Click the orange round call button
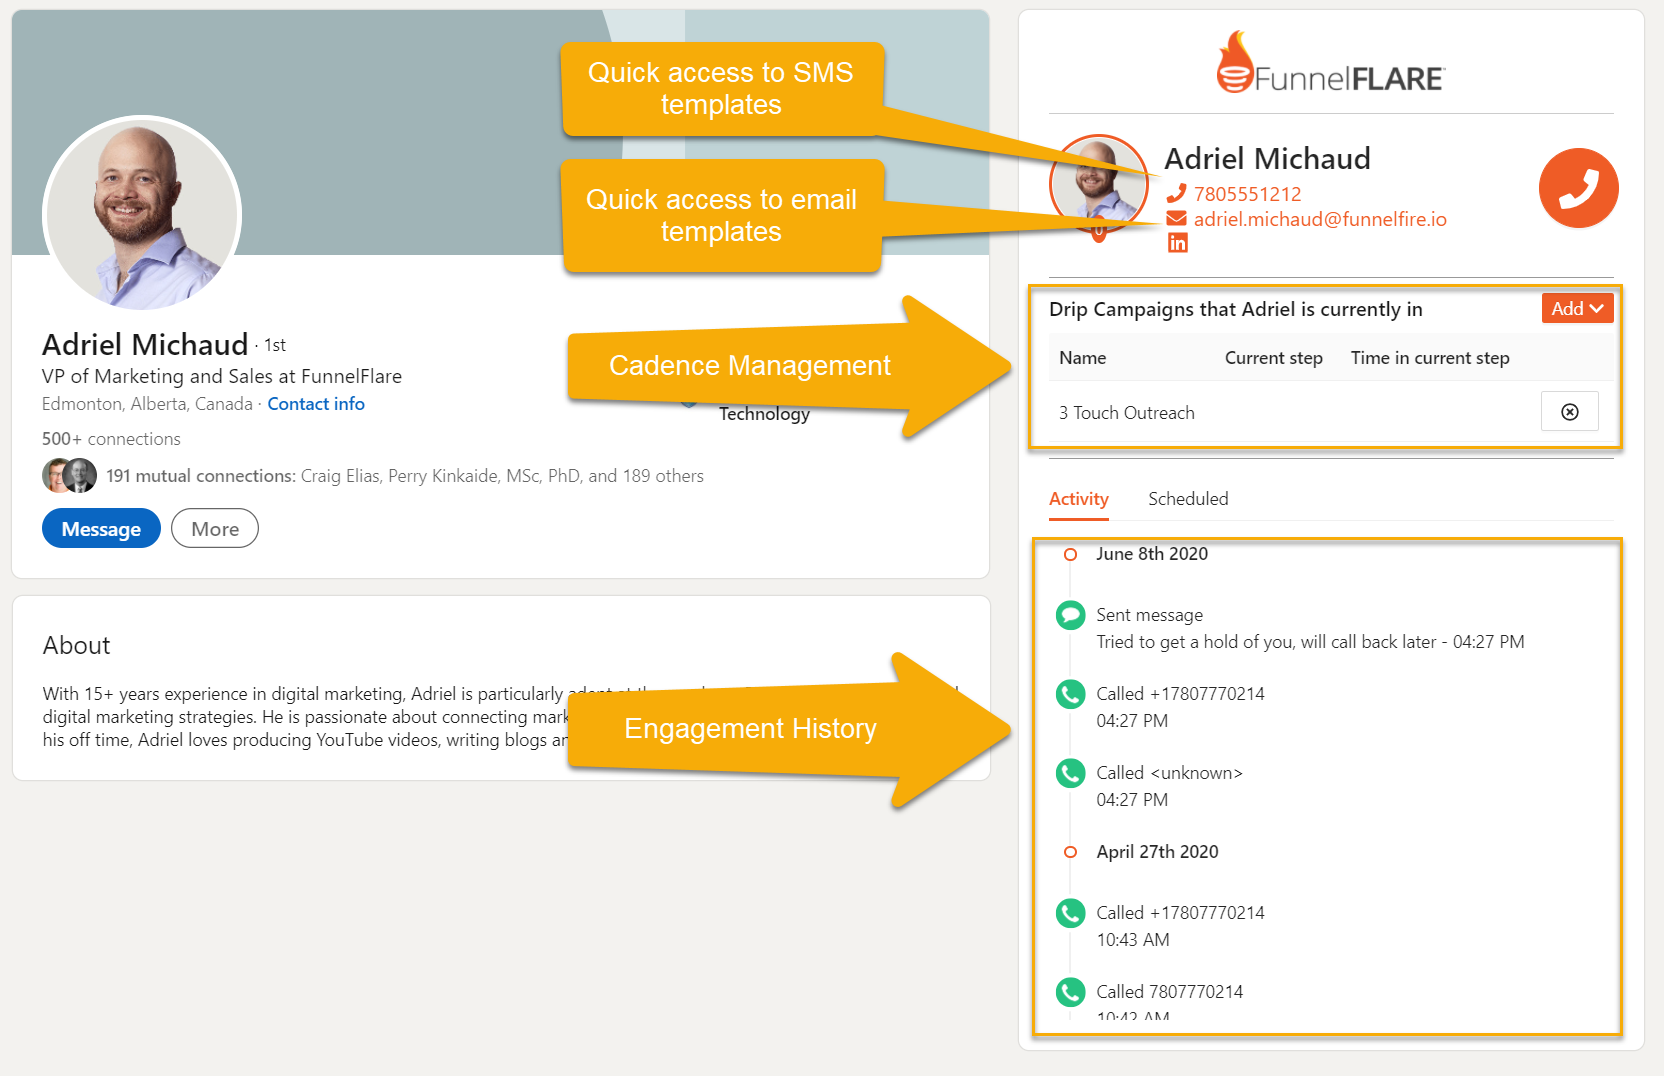1664x1076 pixels. [x=1578, y=188]
